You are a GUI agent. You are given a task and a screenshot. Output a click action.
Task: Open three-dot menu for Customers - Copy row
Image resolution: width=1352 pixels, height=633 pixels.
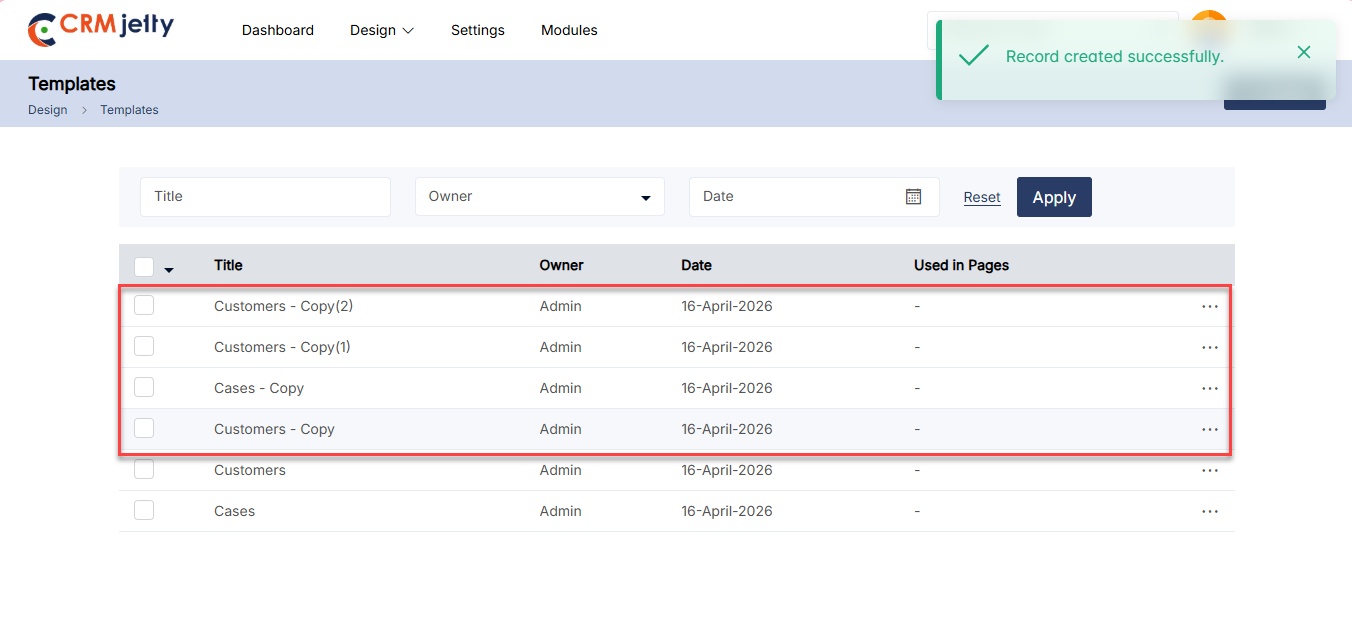pyautogui.click(x=1209, y=430)
